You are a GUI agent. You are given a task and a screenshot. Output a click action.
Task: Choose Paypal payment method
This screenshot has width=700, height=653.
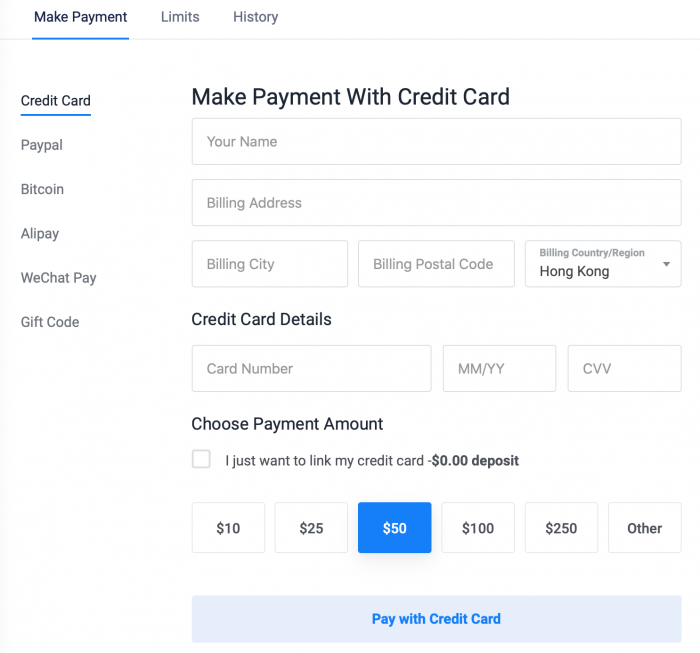pyautogui.click(x=42, y=145)
